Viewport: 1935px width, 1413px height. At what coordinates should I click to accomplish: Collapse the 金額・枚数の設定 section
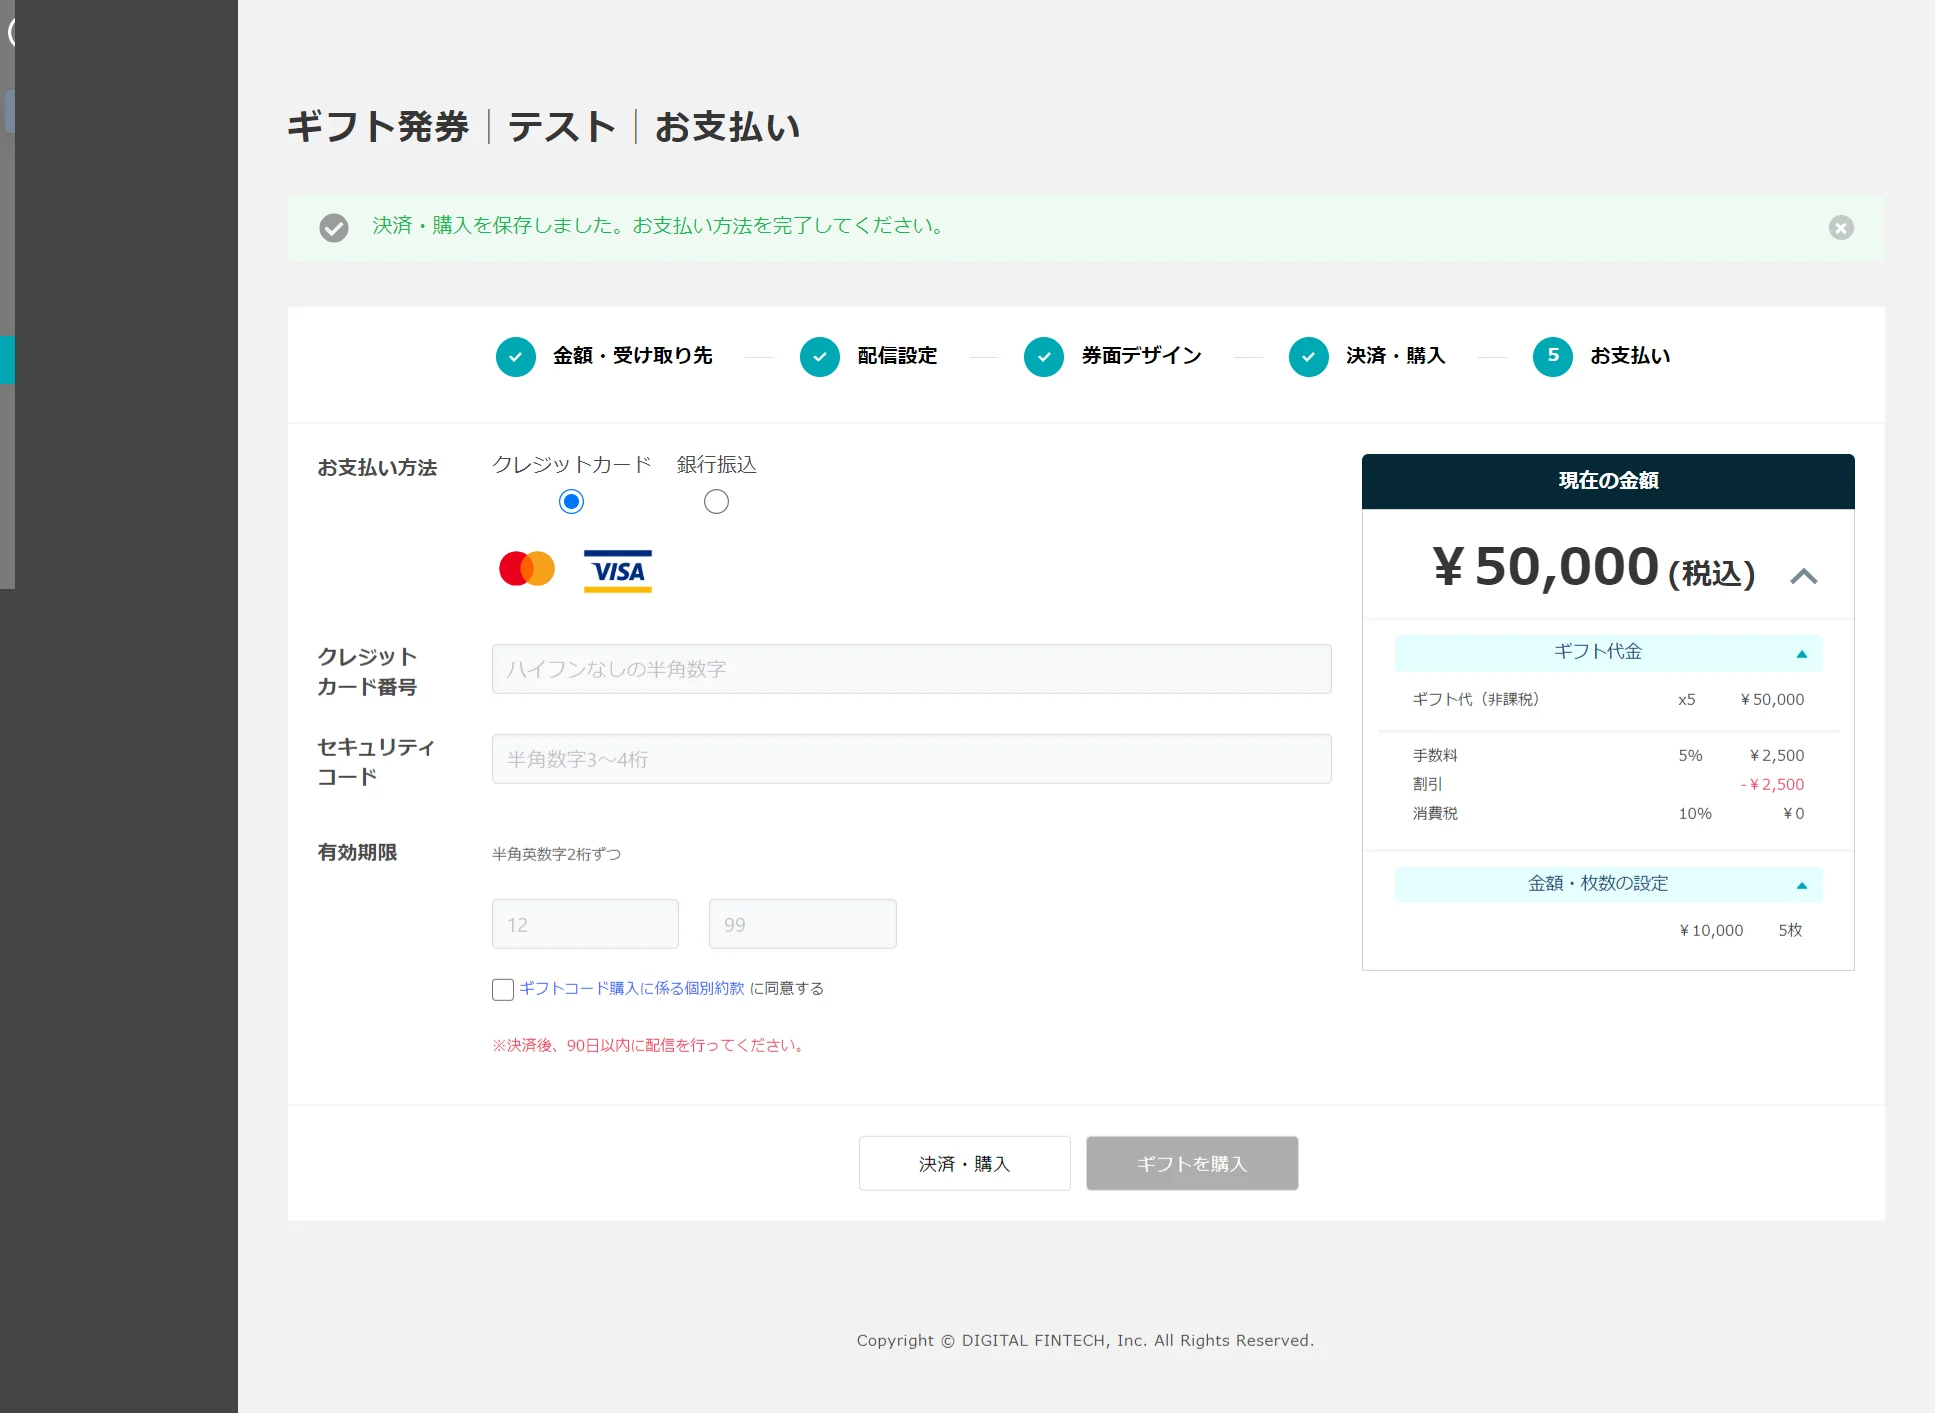[1608, 885]
